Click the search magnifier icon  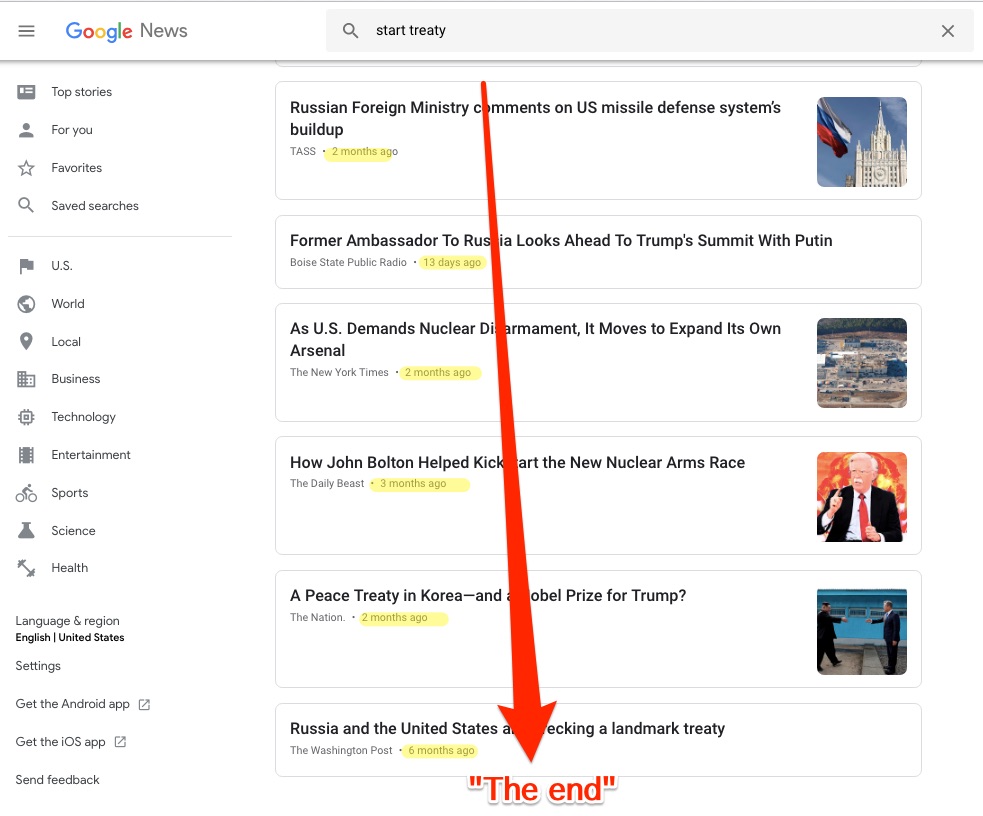(x=350, y=31)
